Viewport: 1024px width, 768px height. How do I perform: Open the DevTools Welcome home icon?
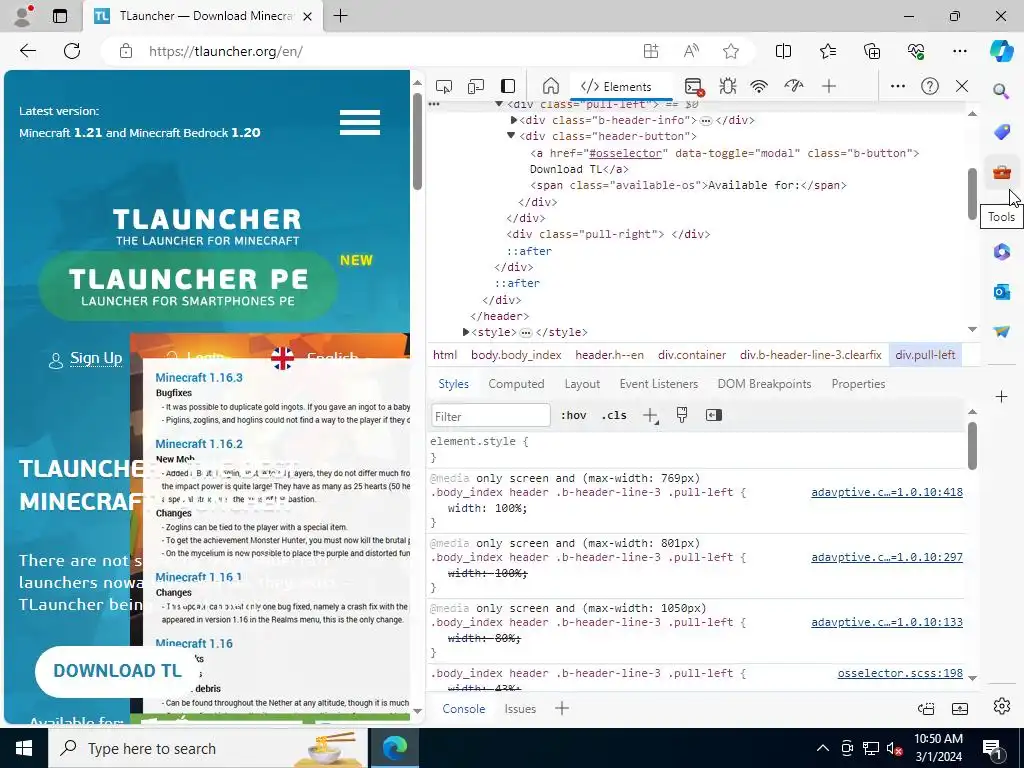(x=551, y=86)
